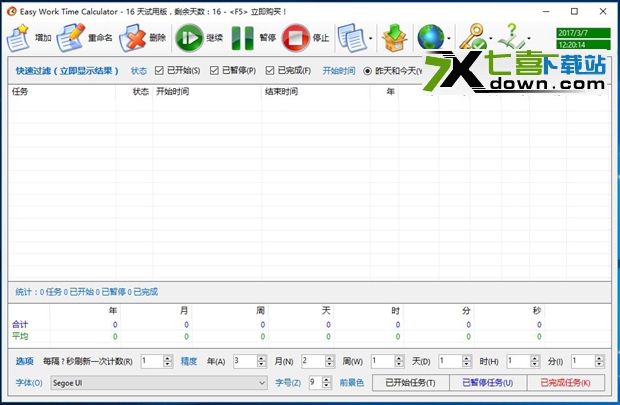Click the 已暂停任务(U) color button
The image size is (620, 405).
pyautogui.click(x=488, y=383)
